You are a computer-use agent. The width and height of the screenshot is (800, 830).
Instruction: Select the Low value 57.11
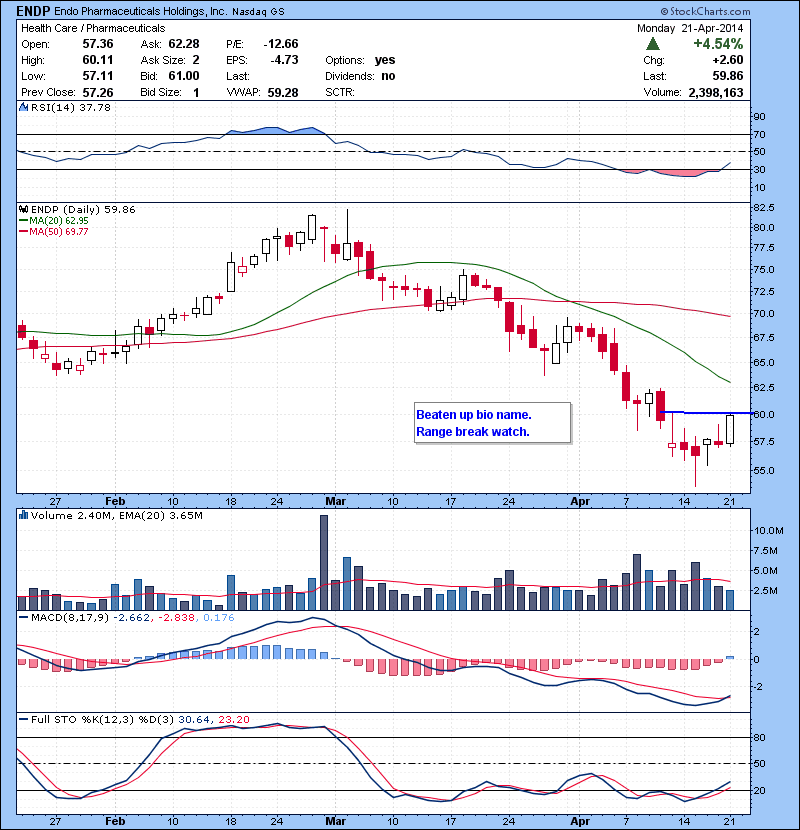click(98, 76)
